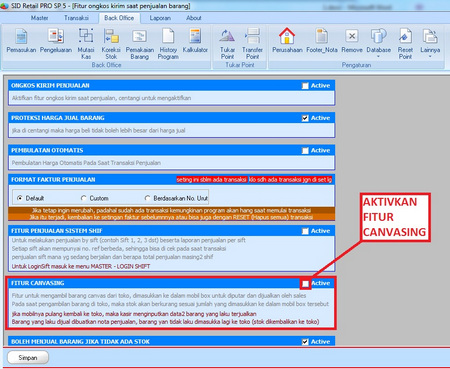Select the Default invoice format
This screenshot has height=369, width=450.
click(x=20, y=198)
